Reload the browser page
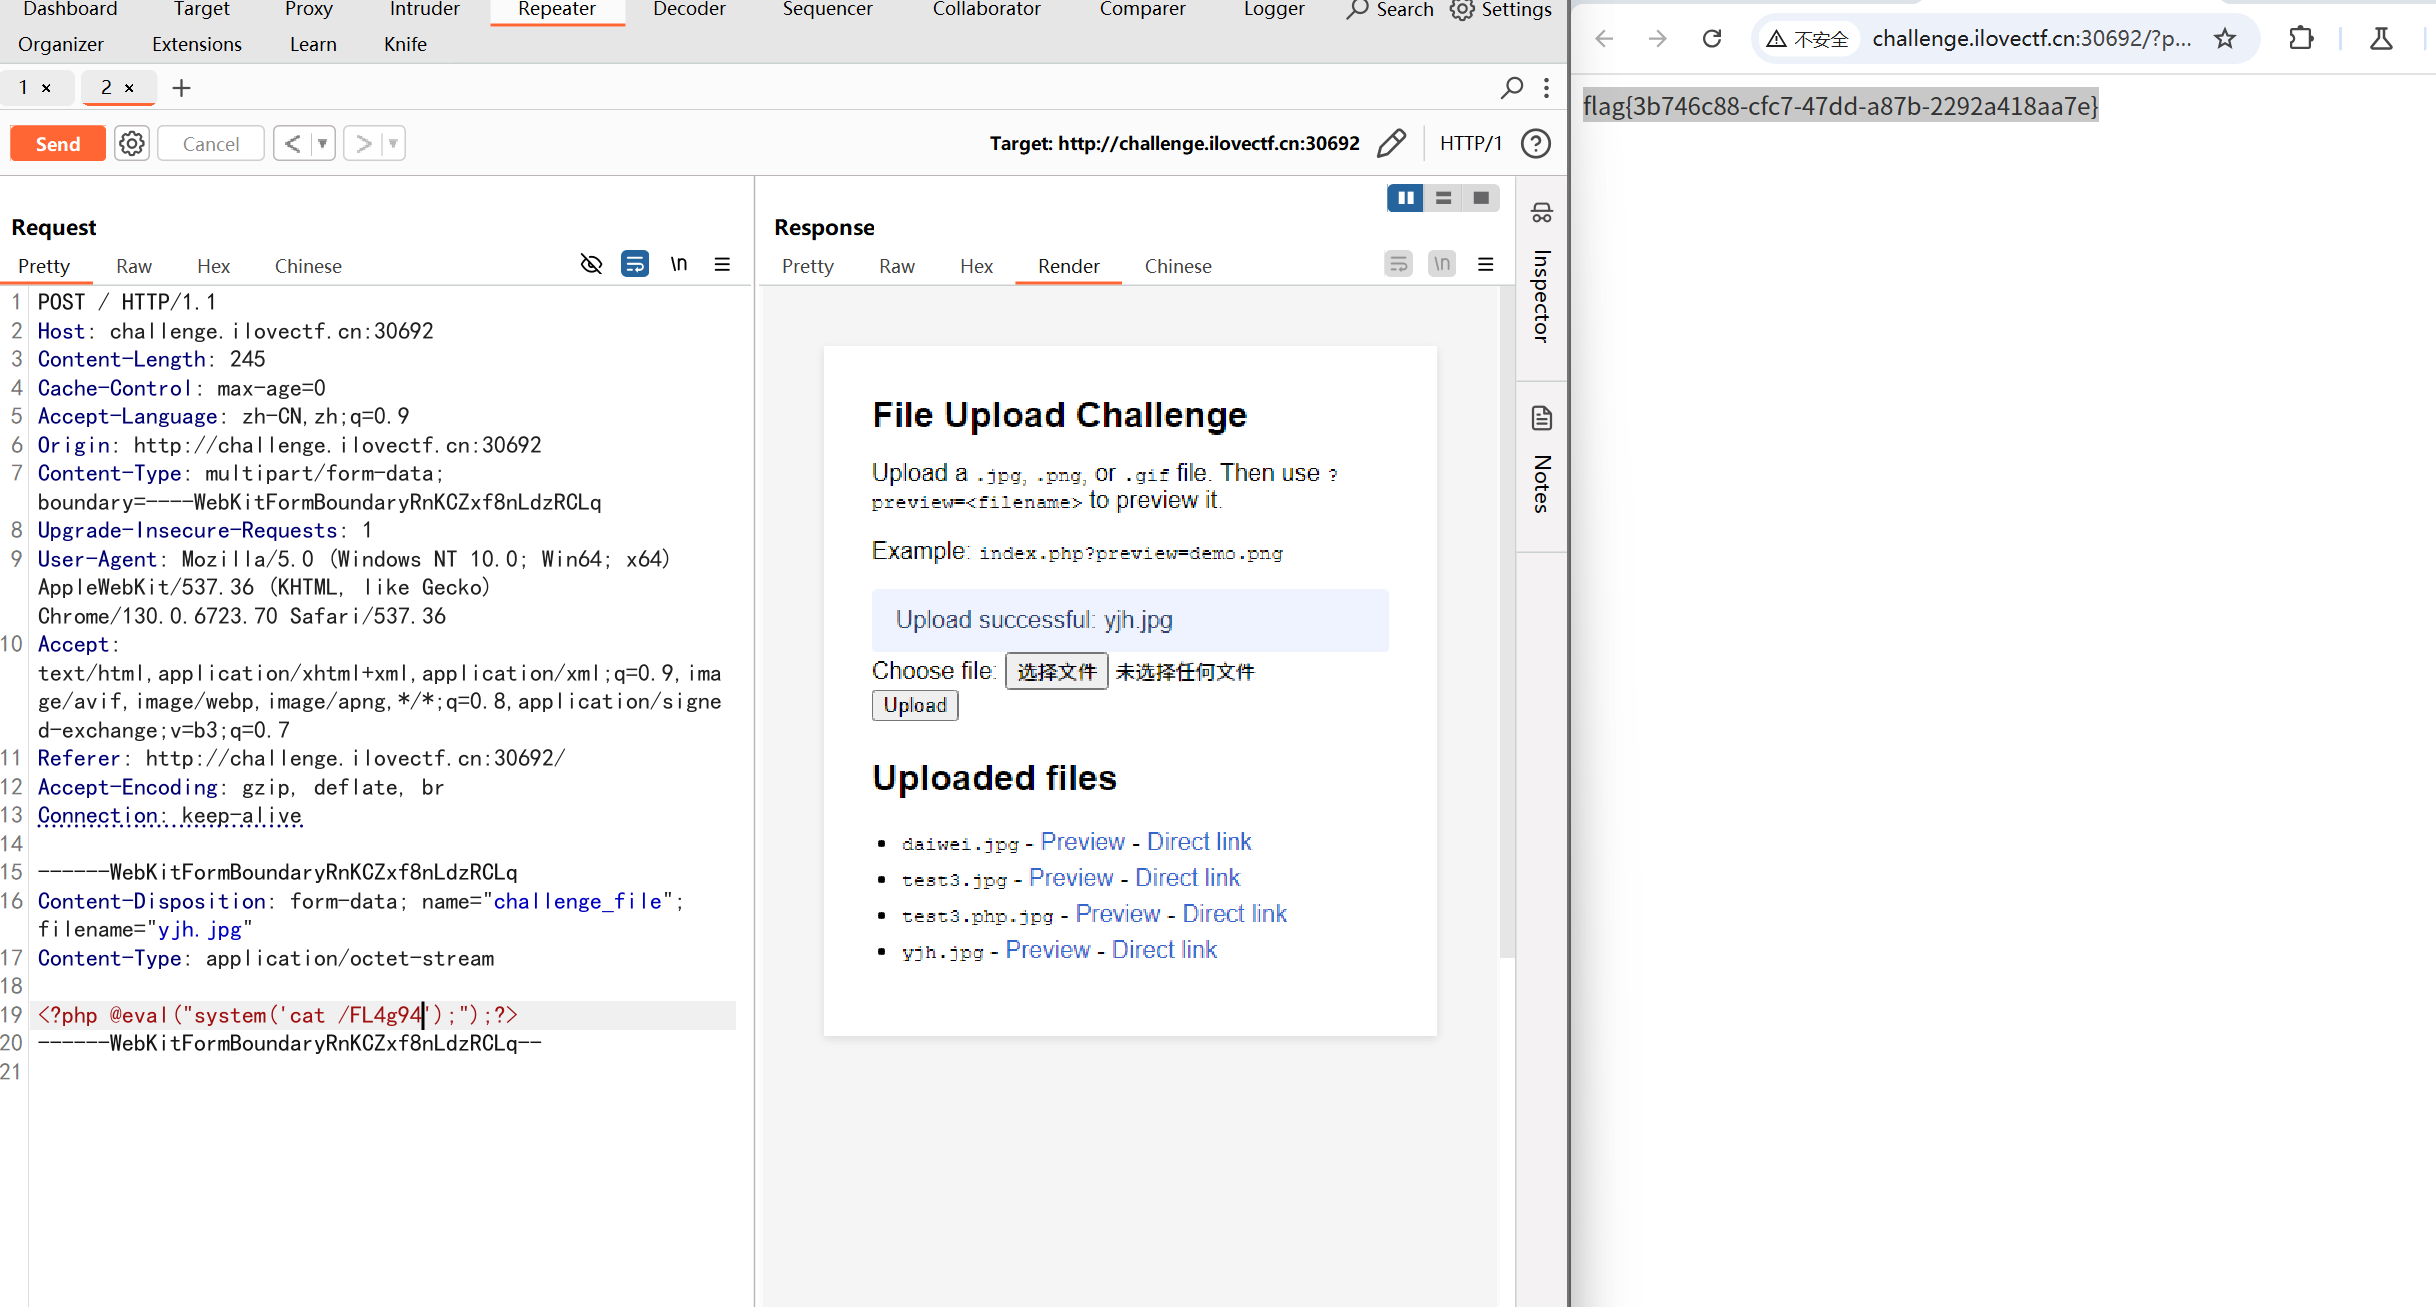Screen dimensions: 2436x1307 (x=1712, y=39)
